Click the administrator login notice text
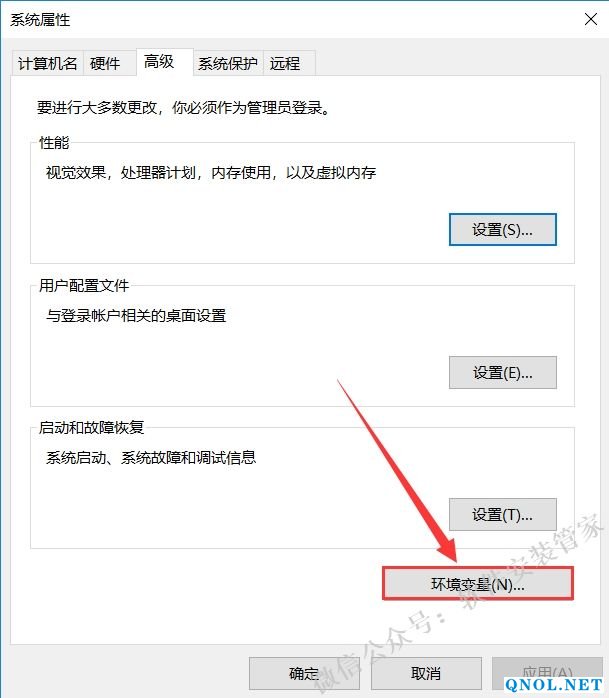609x698 pixels. point(183,108)
